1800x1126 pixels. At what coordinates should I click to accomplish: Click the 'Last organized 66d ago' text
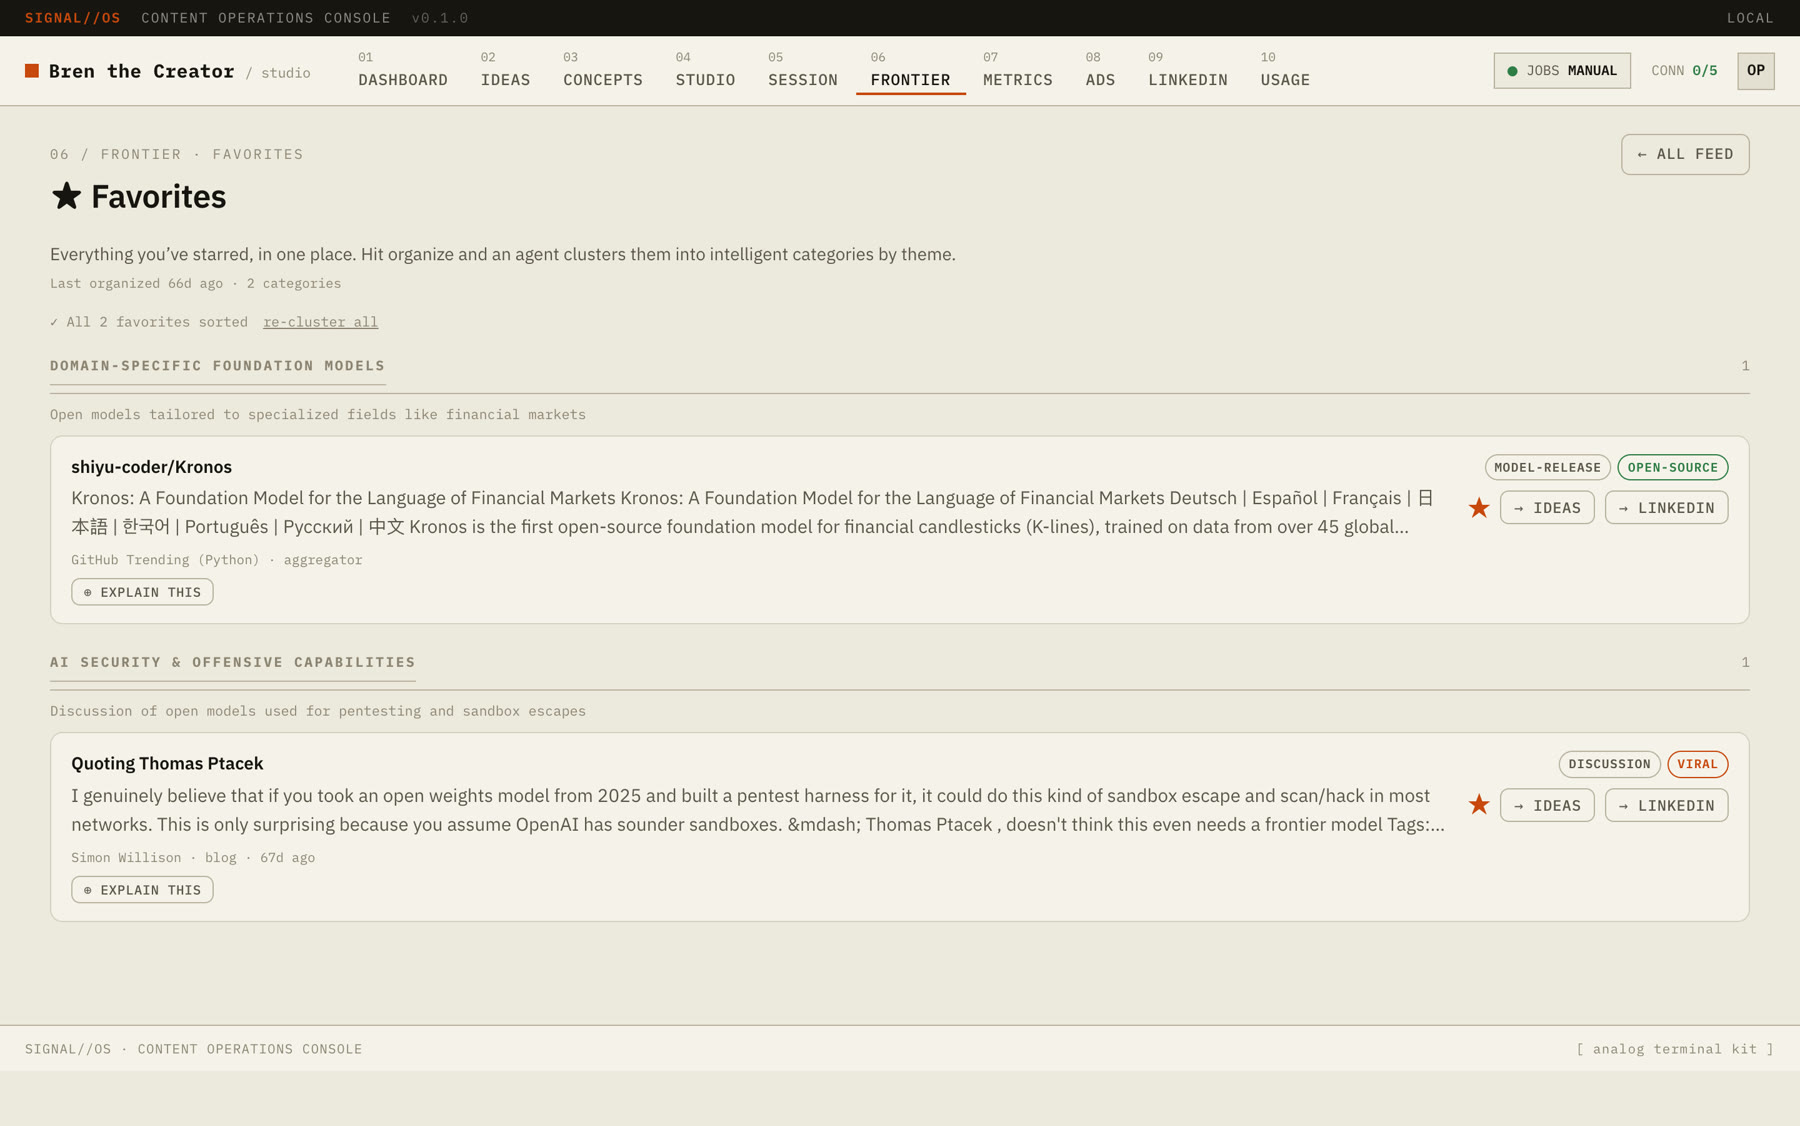point(136,284)
